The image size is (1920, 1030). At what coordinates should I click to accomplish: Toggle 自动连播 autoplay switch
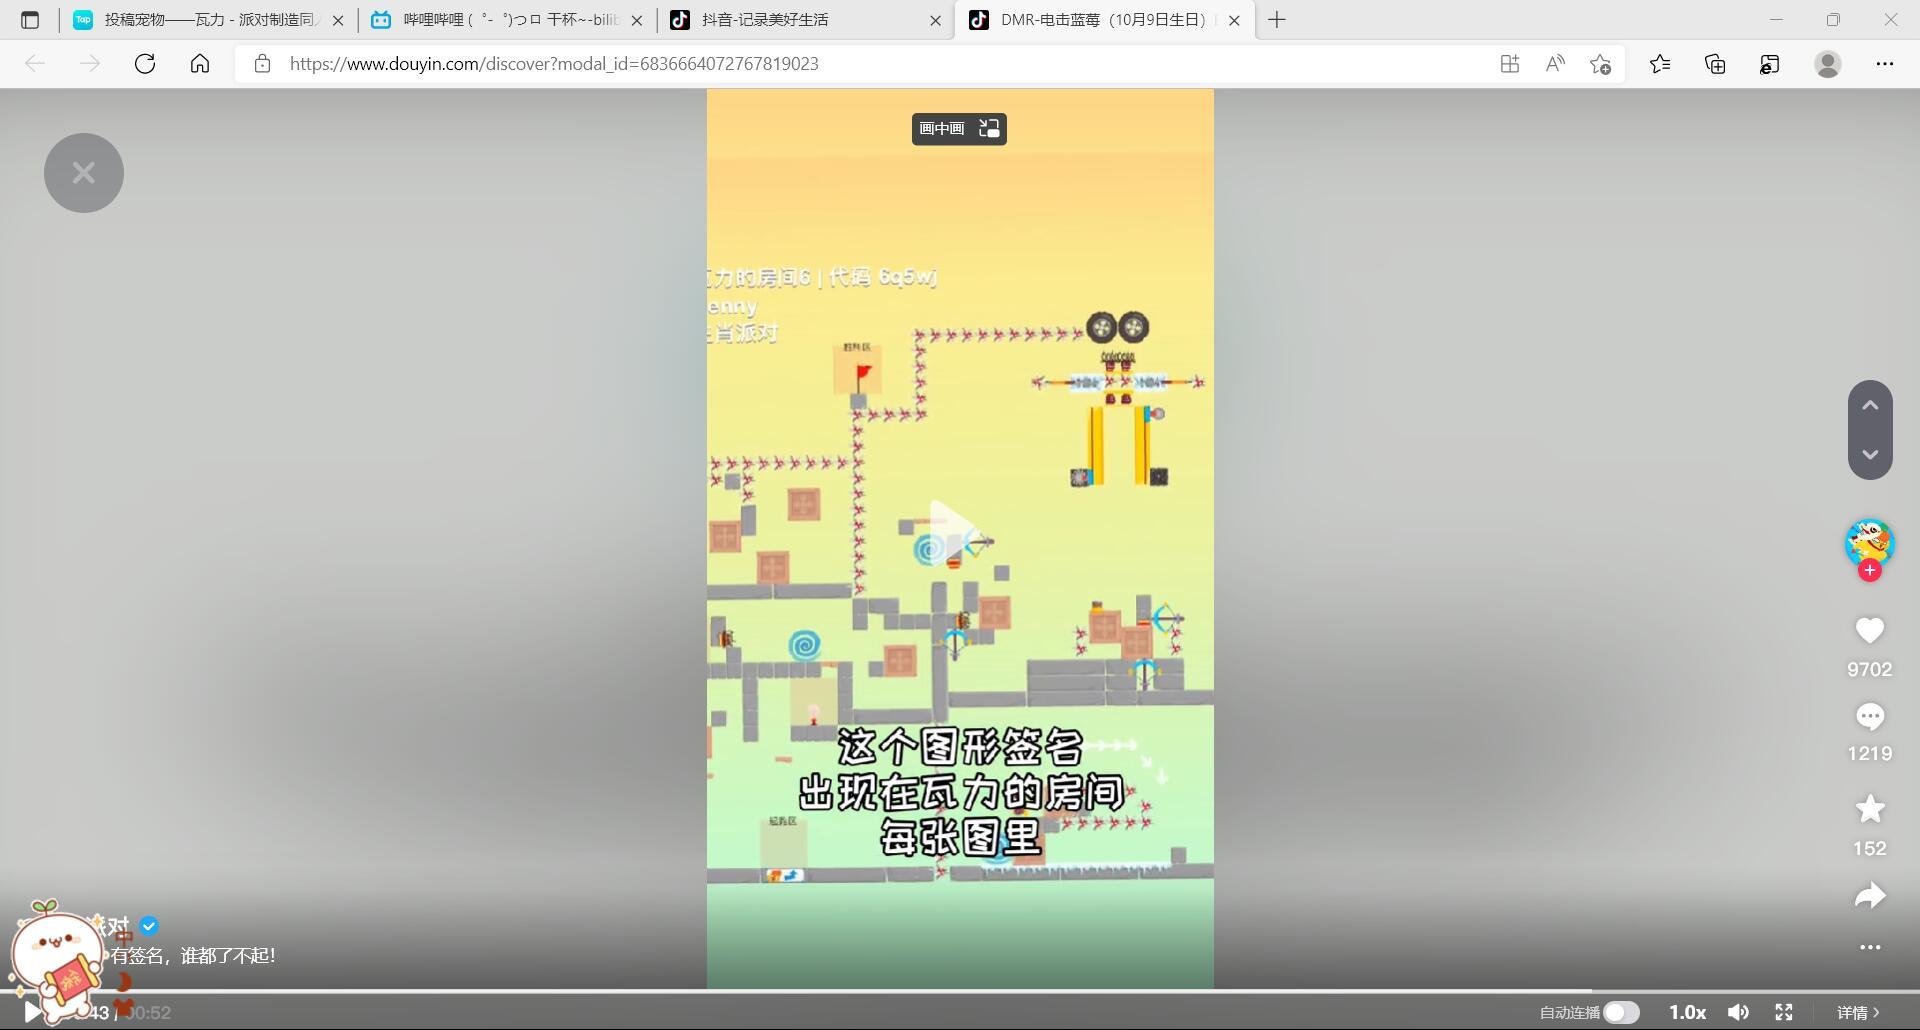pyautogui.click(x=1621, y=1012)
